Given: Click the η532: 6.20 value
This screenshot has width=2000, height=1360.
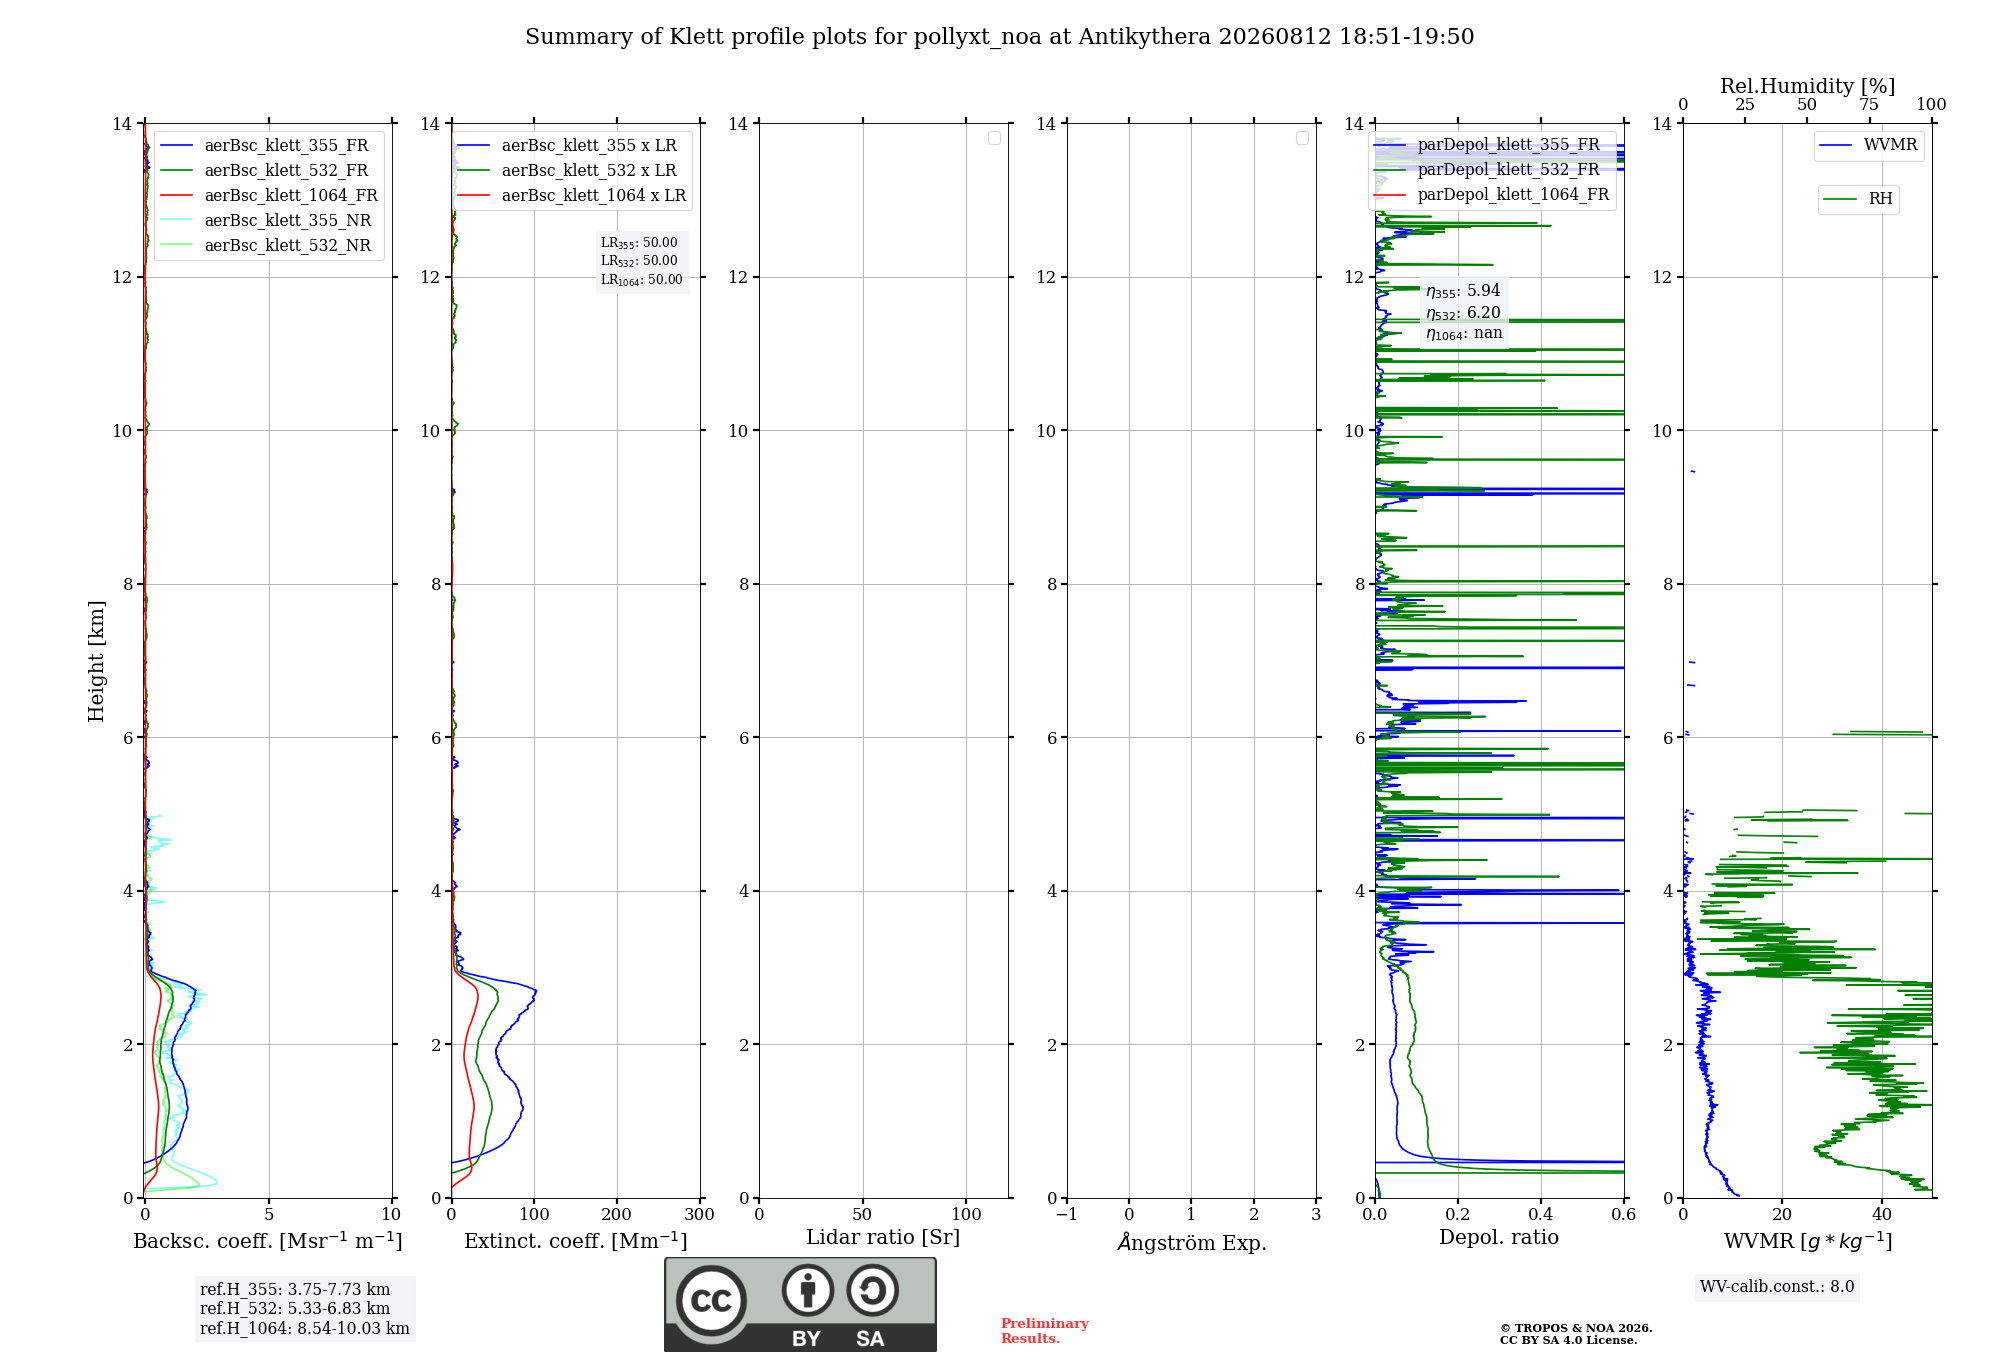Looking at the screenshot, I should (x=1463, y=313).
